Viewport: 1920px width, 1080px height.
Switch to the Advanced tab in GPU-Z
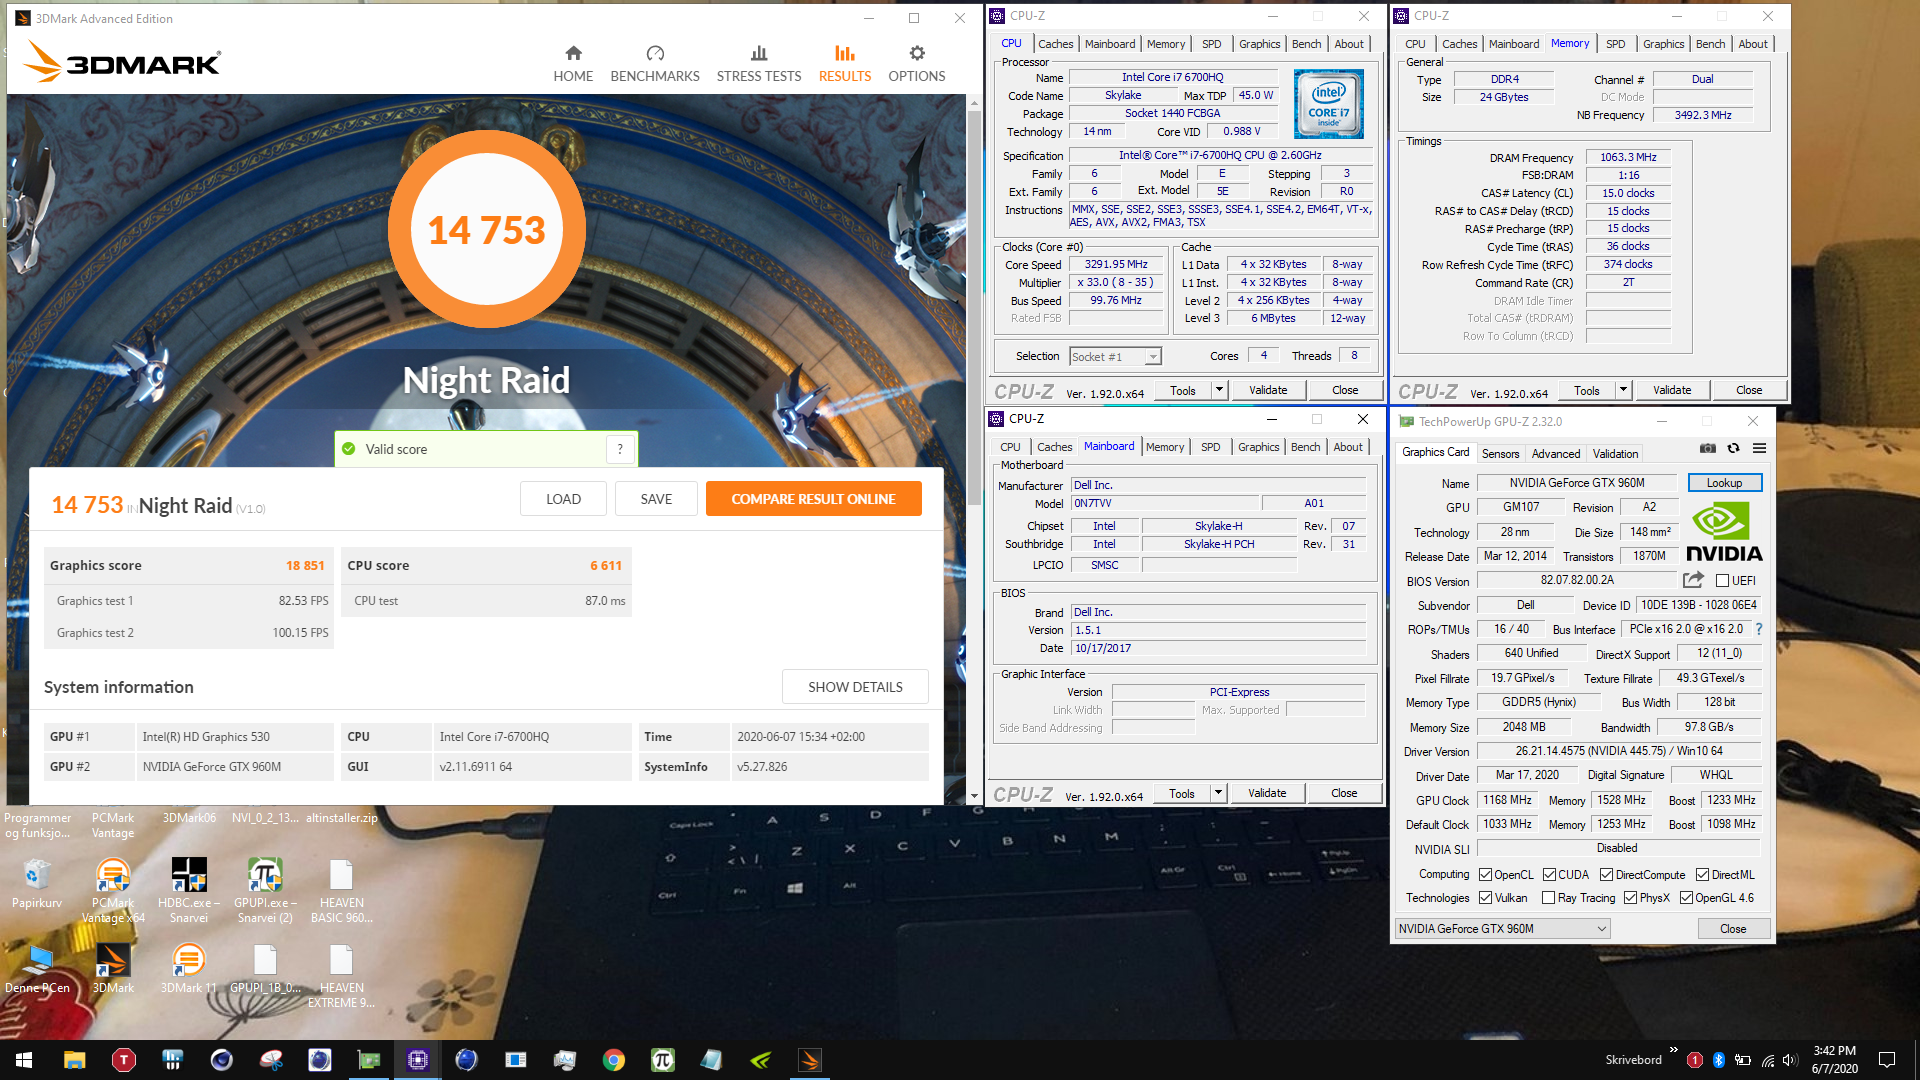1556,453
